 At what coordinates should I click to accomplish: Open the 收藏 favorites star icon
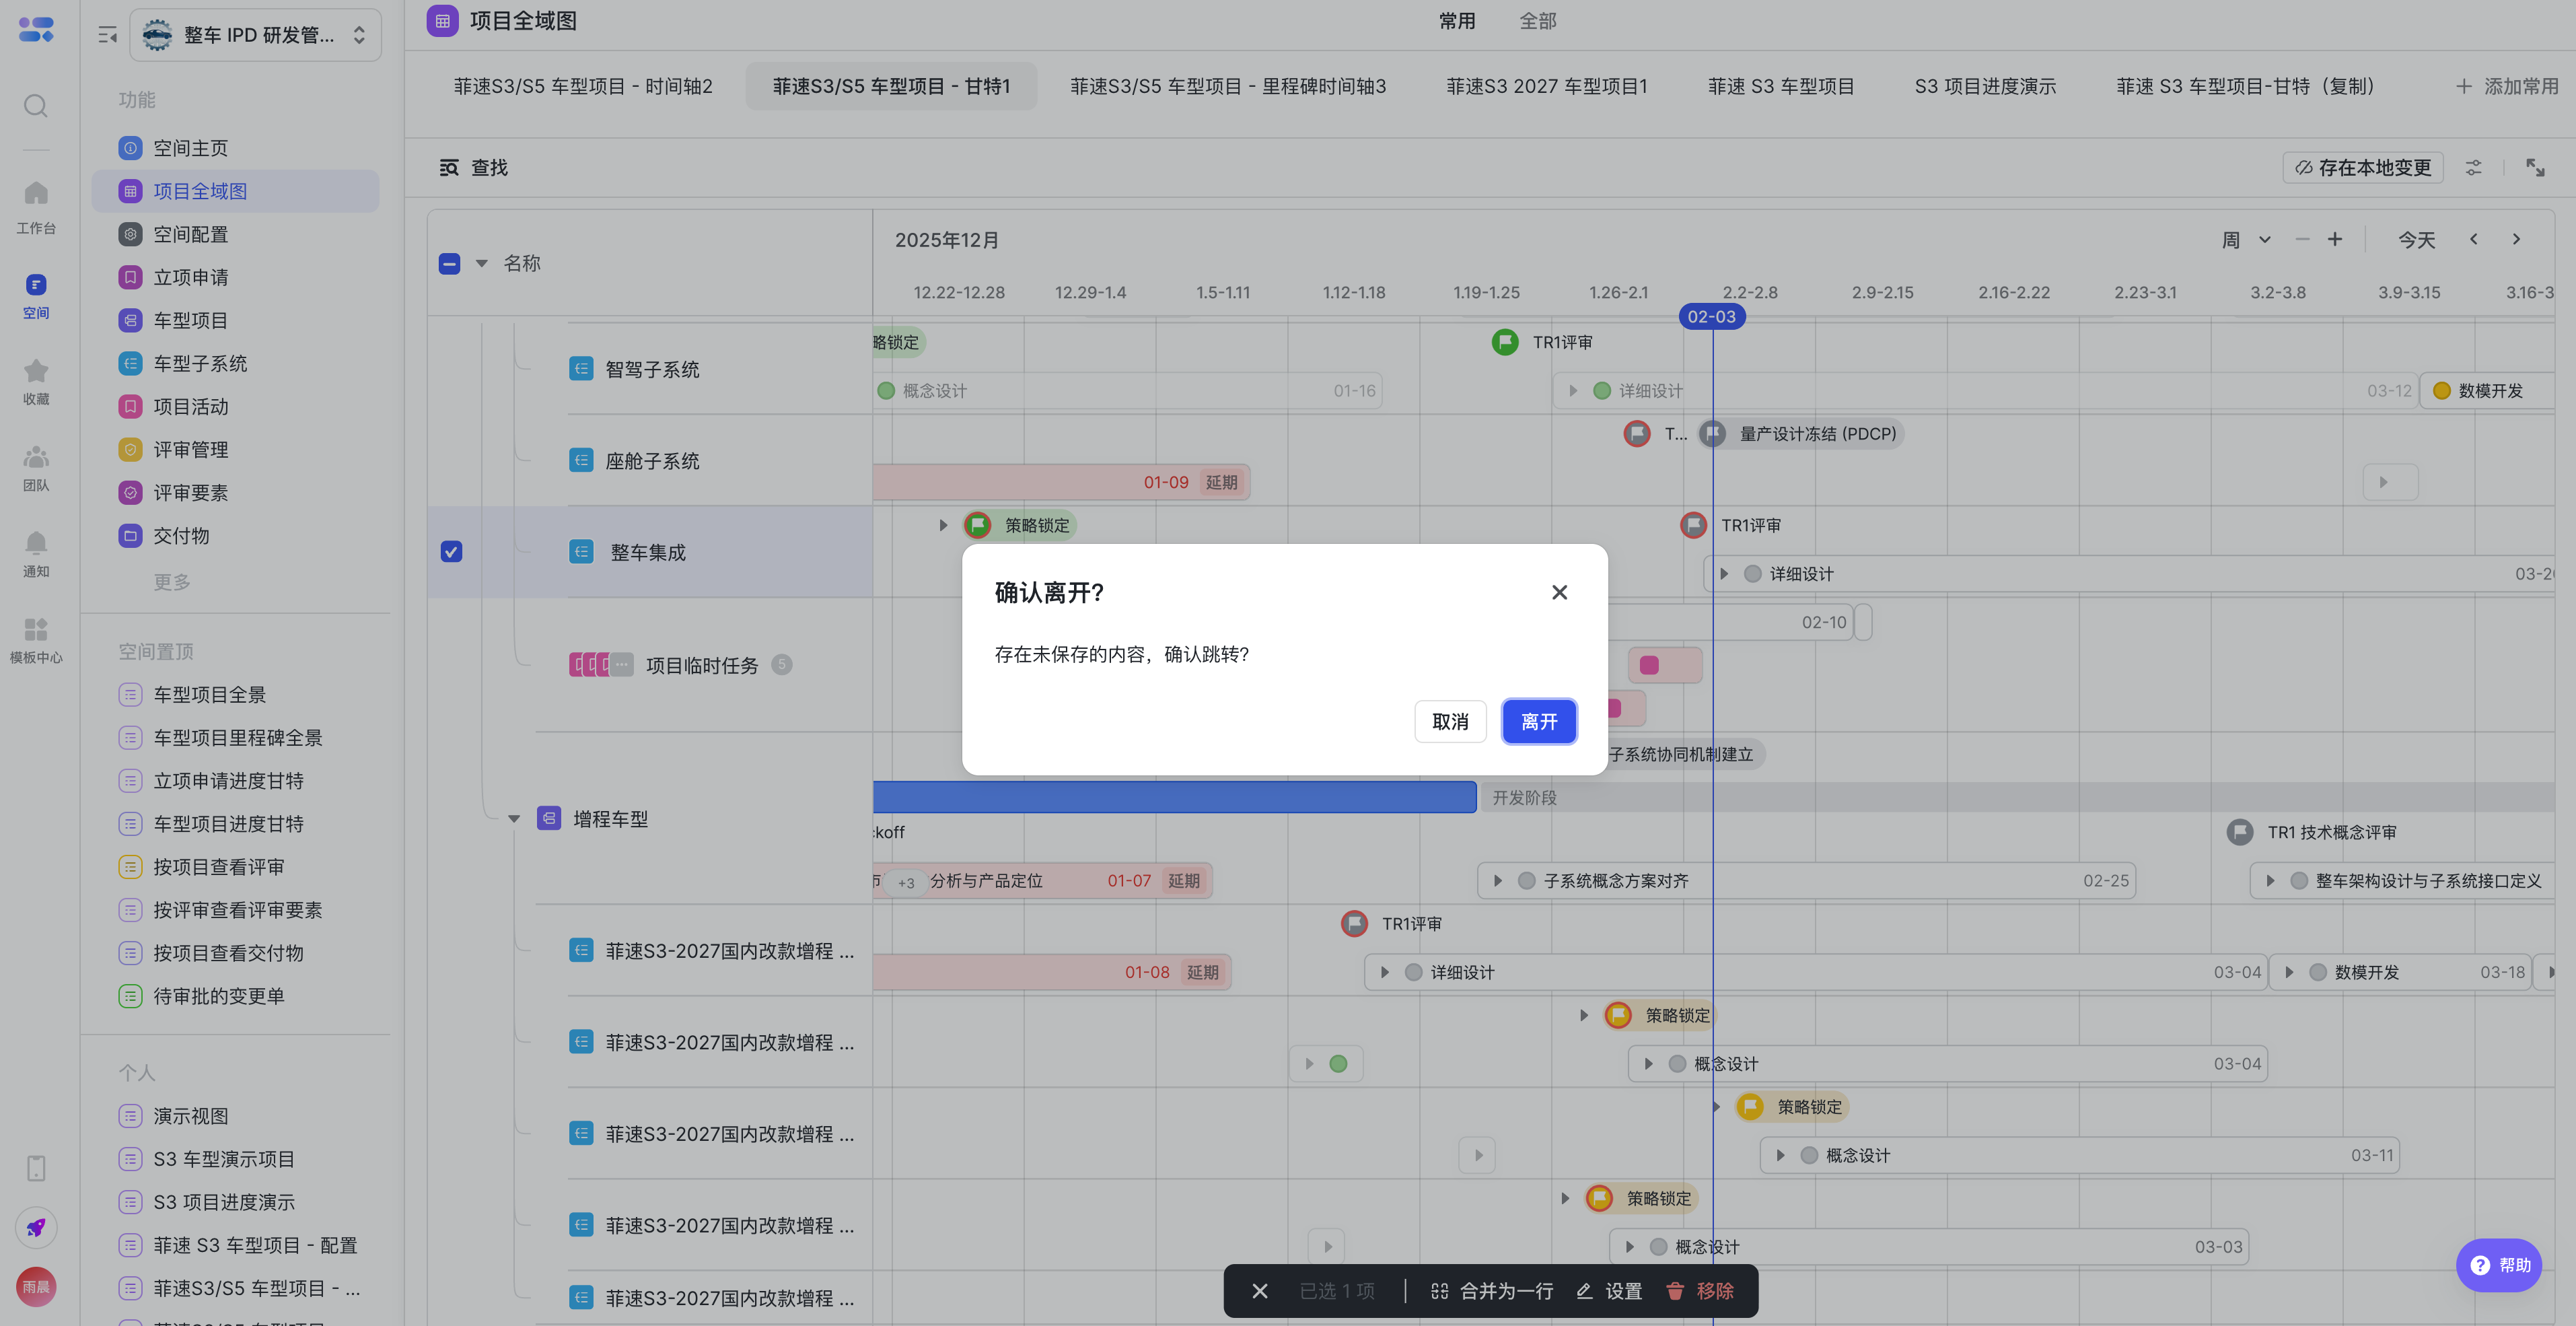36,381
